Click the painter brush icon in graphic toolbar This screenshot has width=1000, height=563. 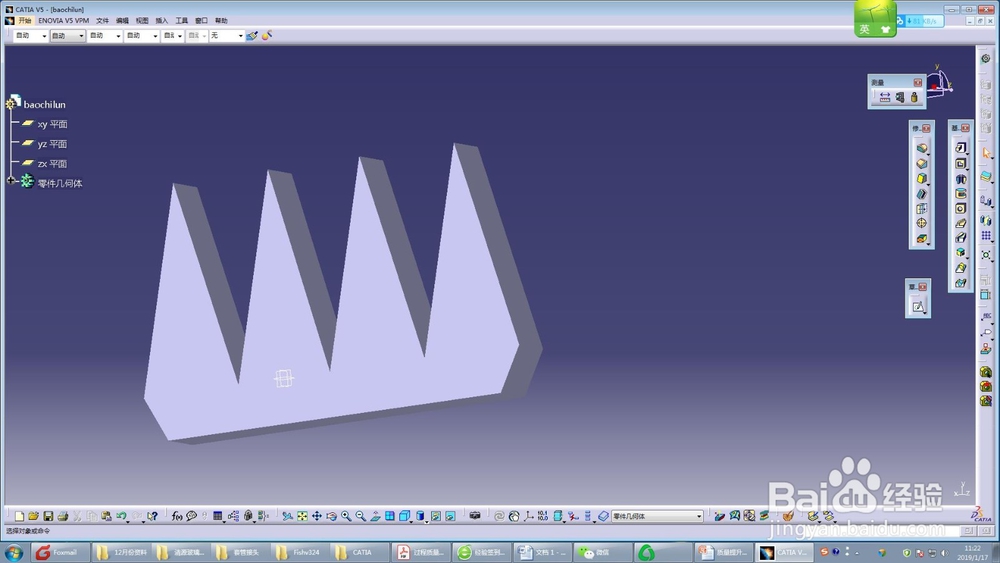tap(252, 36)
